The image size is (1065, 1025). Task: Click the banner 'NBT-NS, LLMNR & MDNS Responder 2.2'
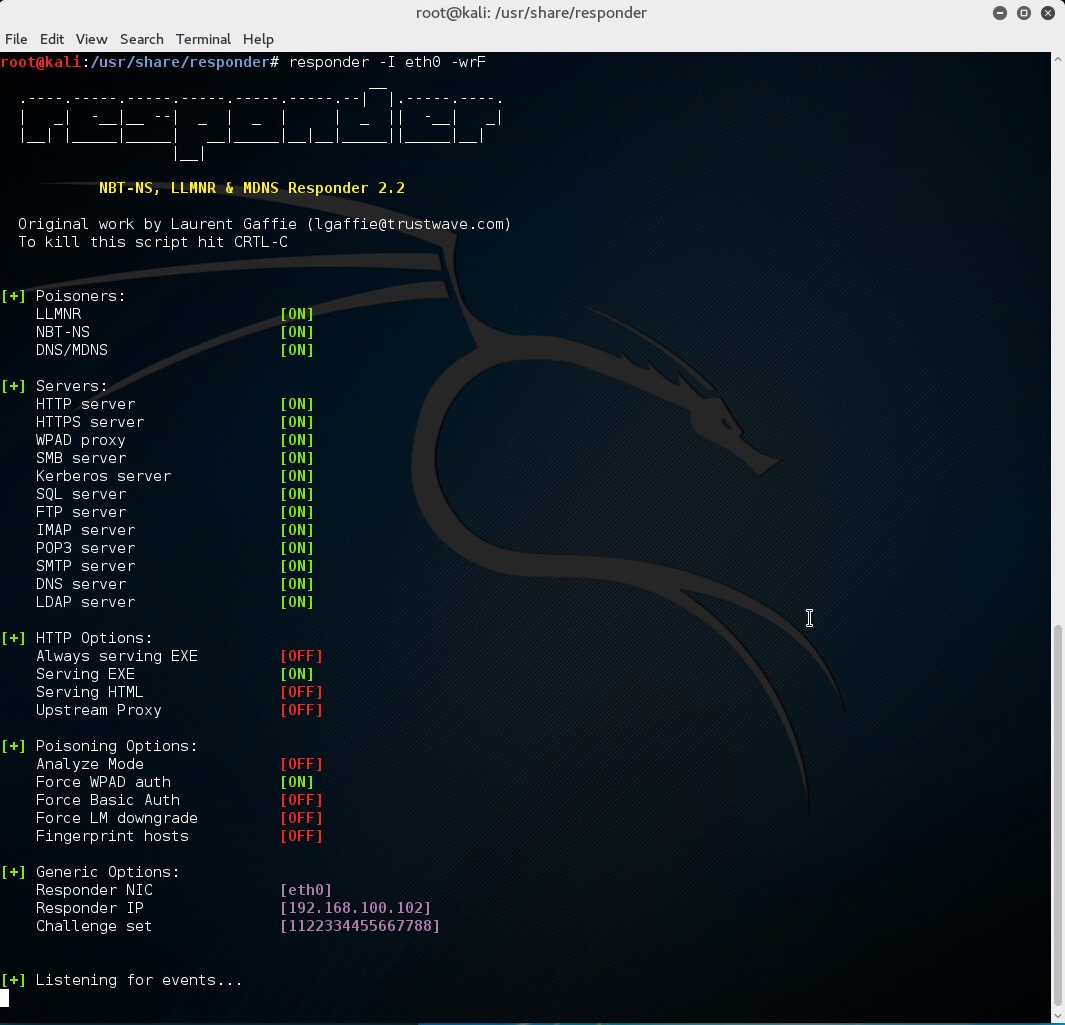click(x=252, y=188)
